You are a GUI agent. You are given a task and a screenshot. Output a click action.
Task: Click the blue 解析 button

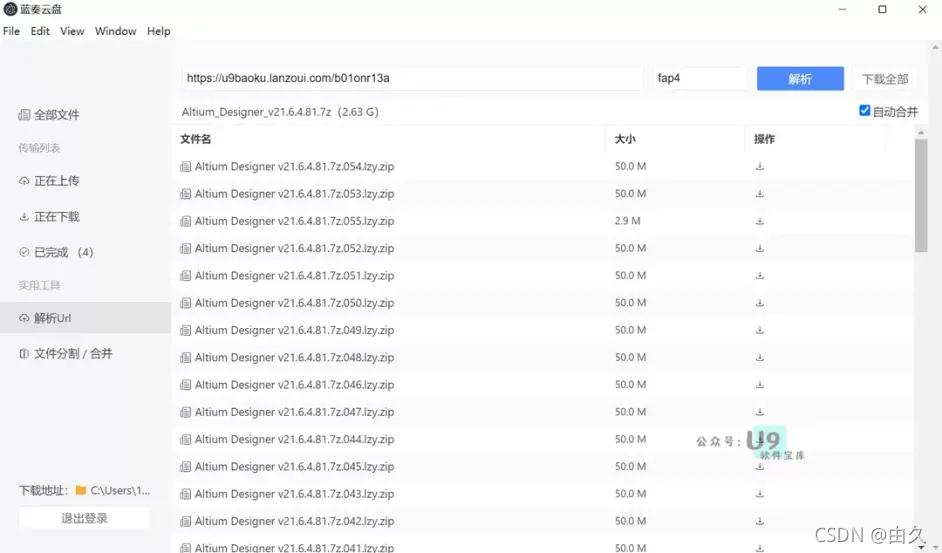click(800, 79)
